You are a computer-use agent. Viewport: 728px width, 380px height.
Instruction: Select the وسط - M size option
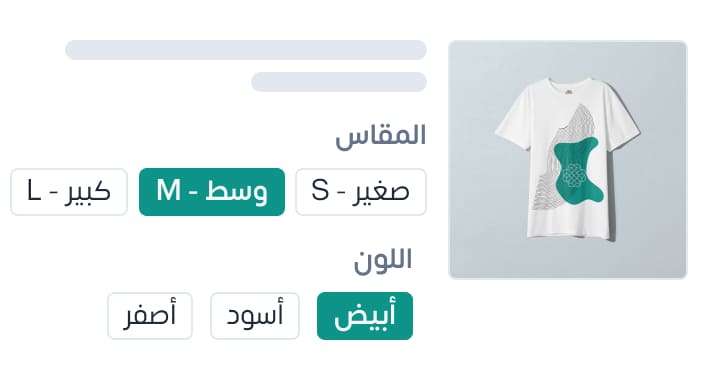coord(212,192)
